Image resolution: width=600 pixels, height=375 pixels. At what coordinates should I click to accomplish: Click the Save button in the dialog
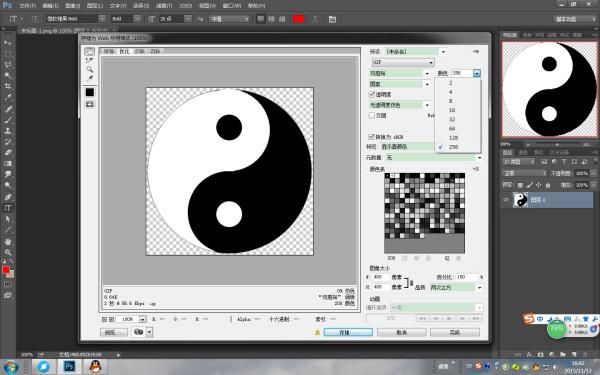click(348, 333)
